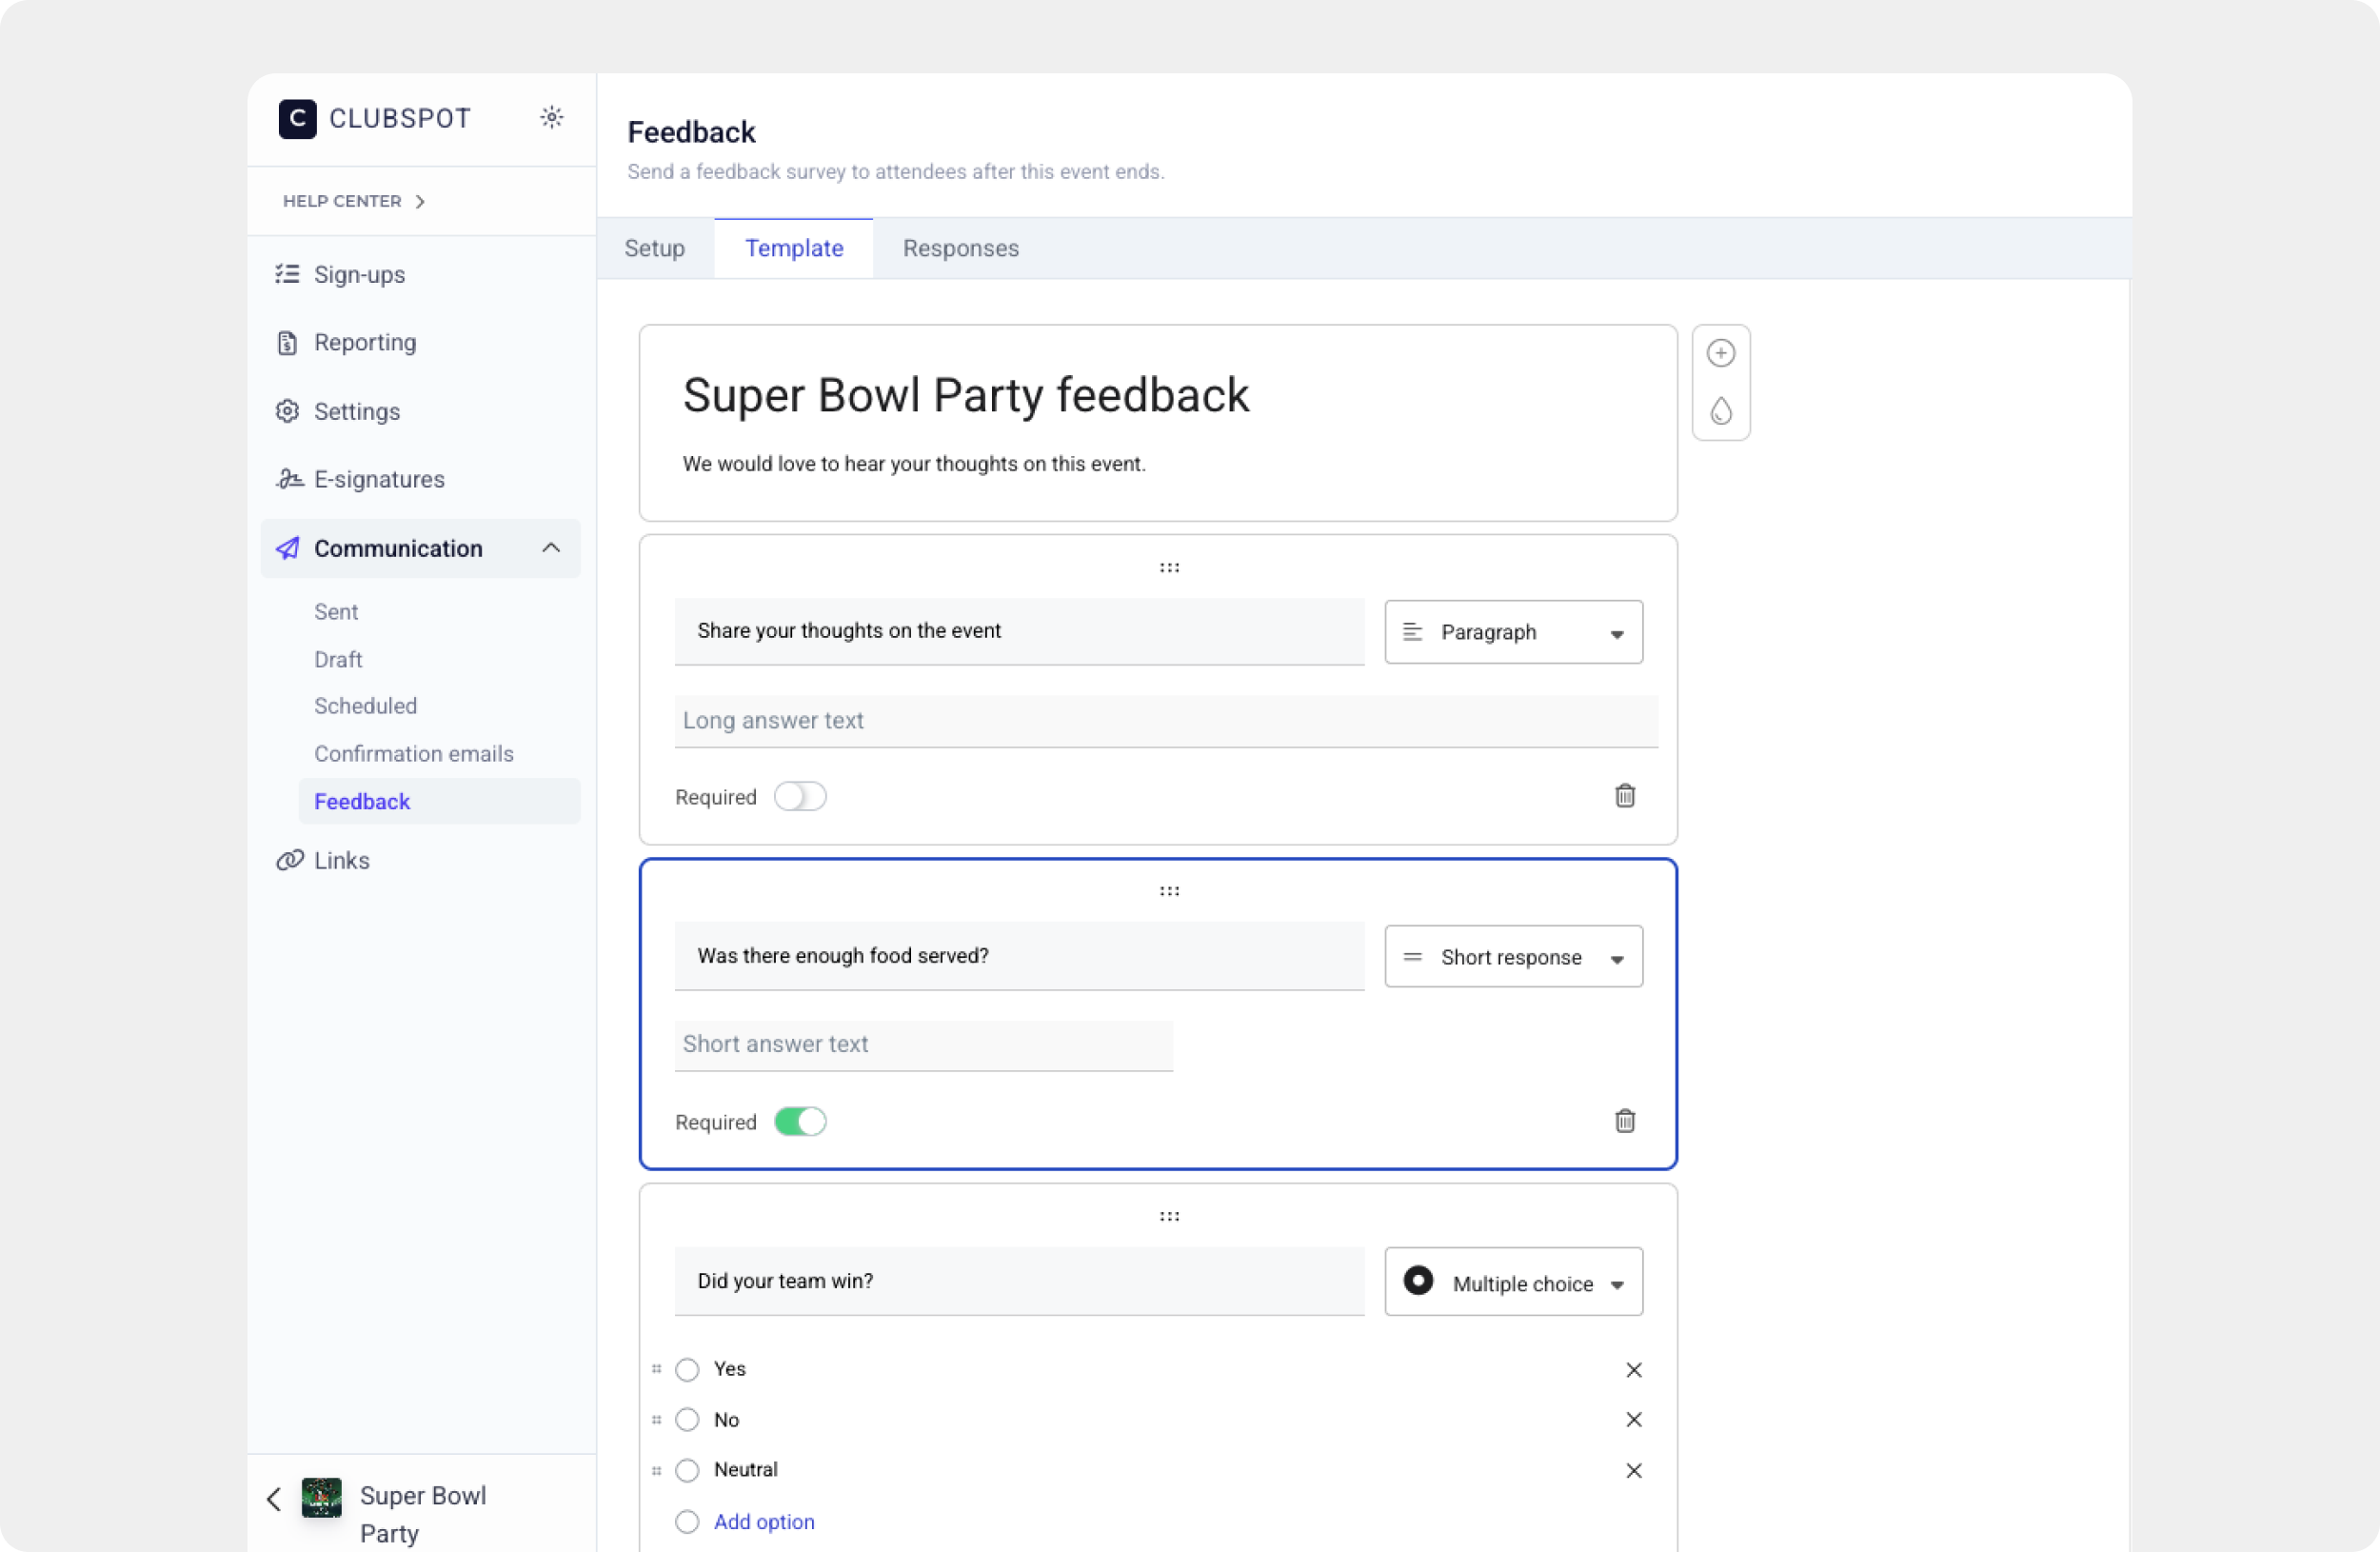The height and width of the screenshot is (1552, 2380).
Task: Remove the 'No' option
Action: coord(1633,1419)
